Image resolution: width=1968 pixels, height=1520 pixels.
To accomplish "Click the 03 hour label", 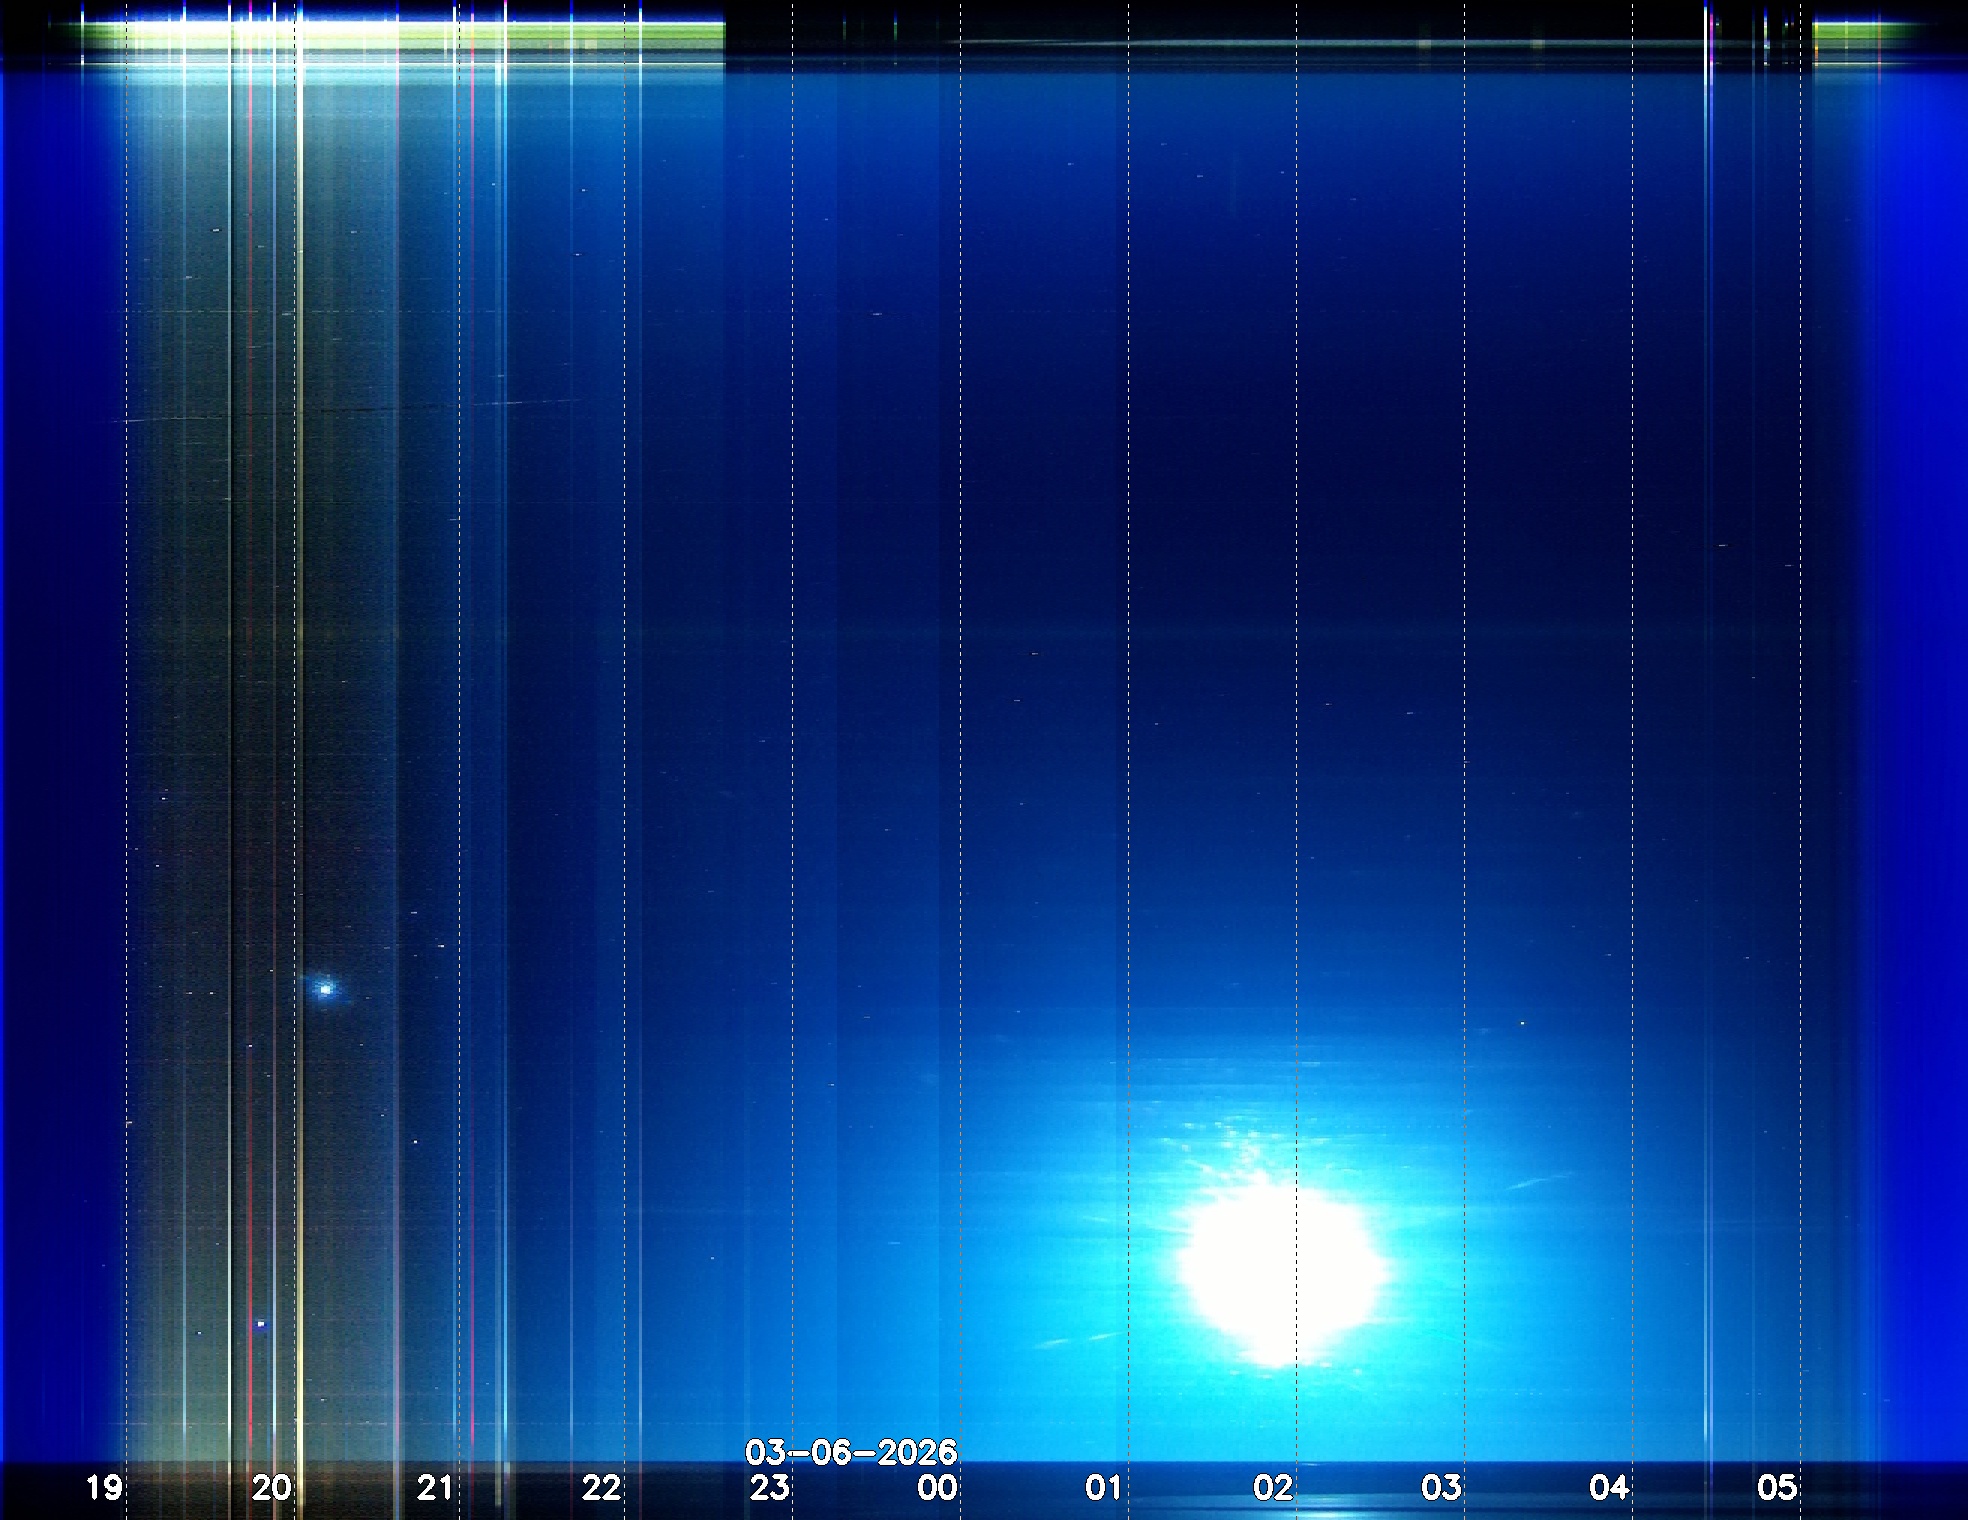I will click(x=1440, y=1488).
